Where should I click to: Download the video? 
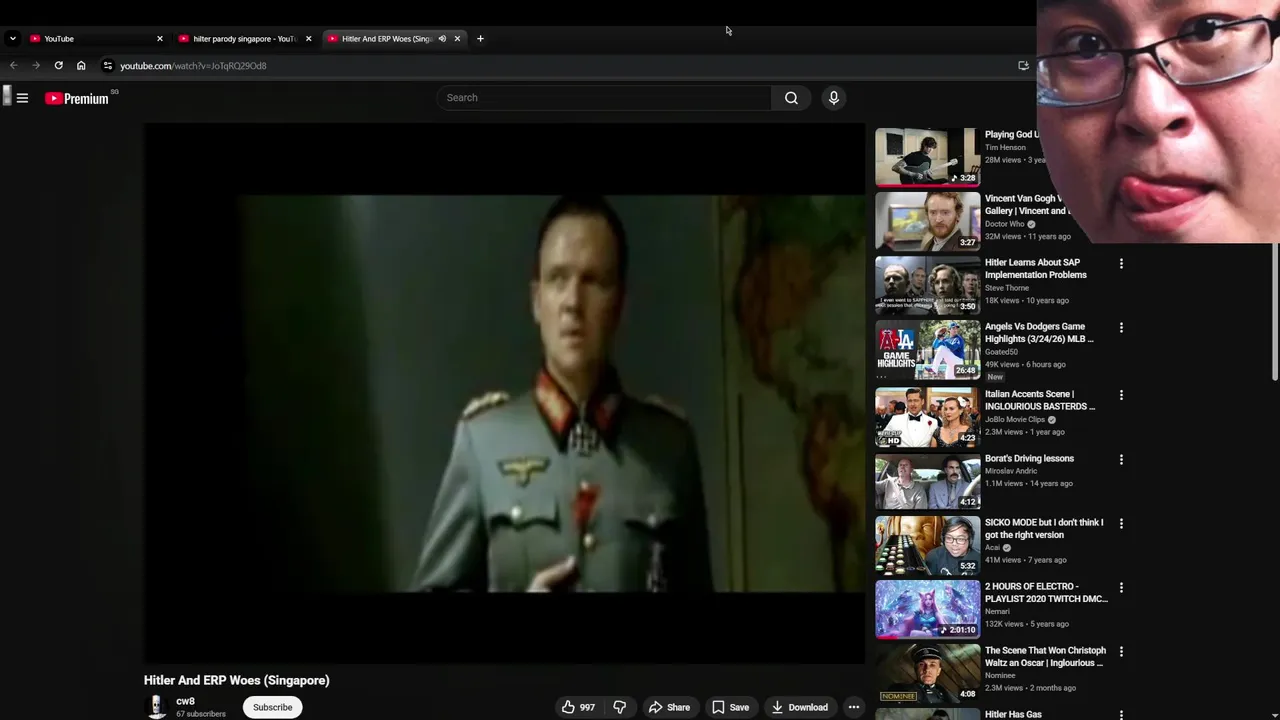(799, 707)
